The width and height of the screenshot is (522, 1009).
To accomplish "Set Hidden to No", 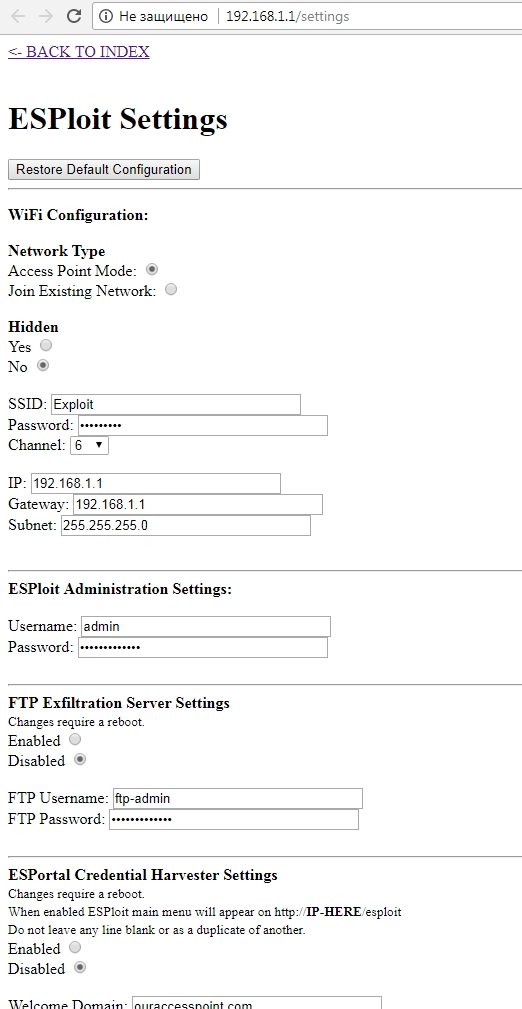I will pyautogui.click(x=42, y=366).
